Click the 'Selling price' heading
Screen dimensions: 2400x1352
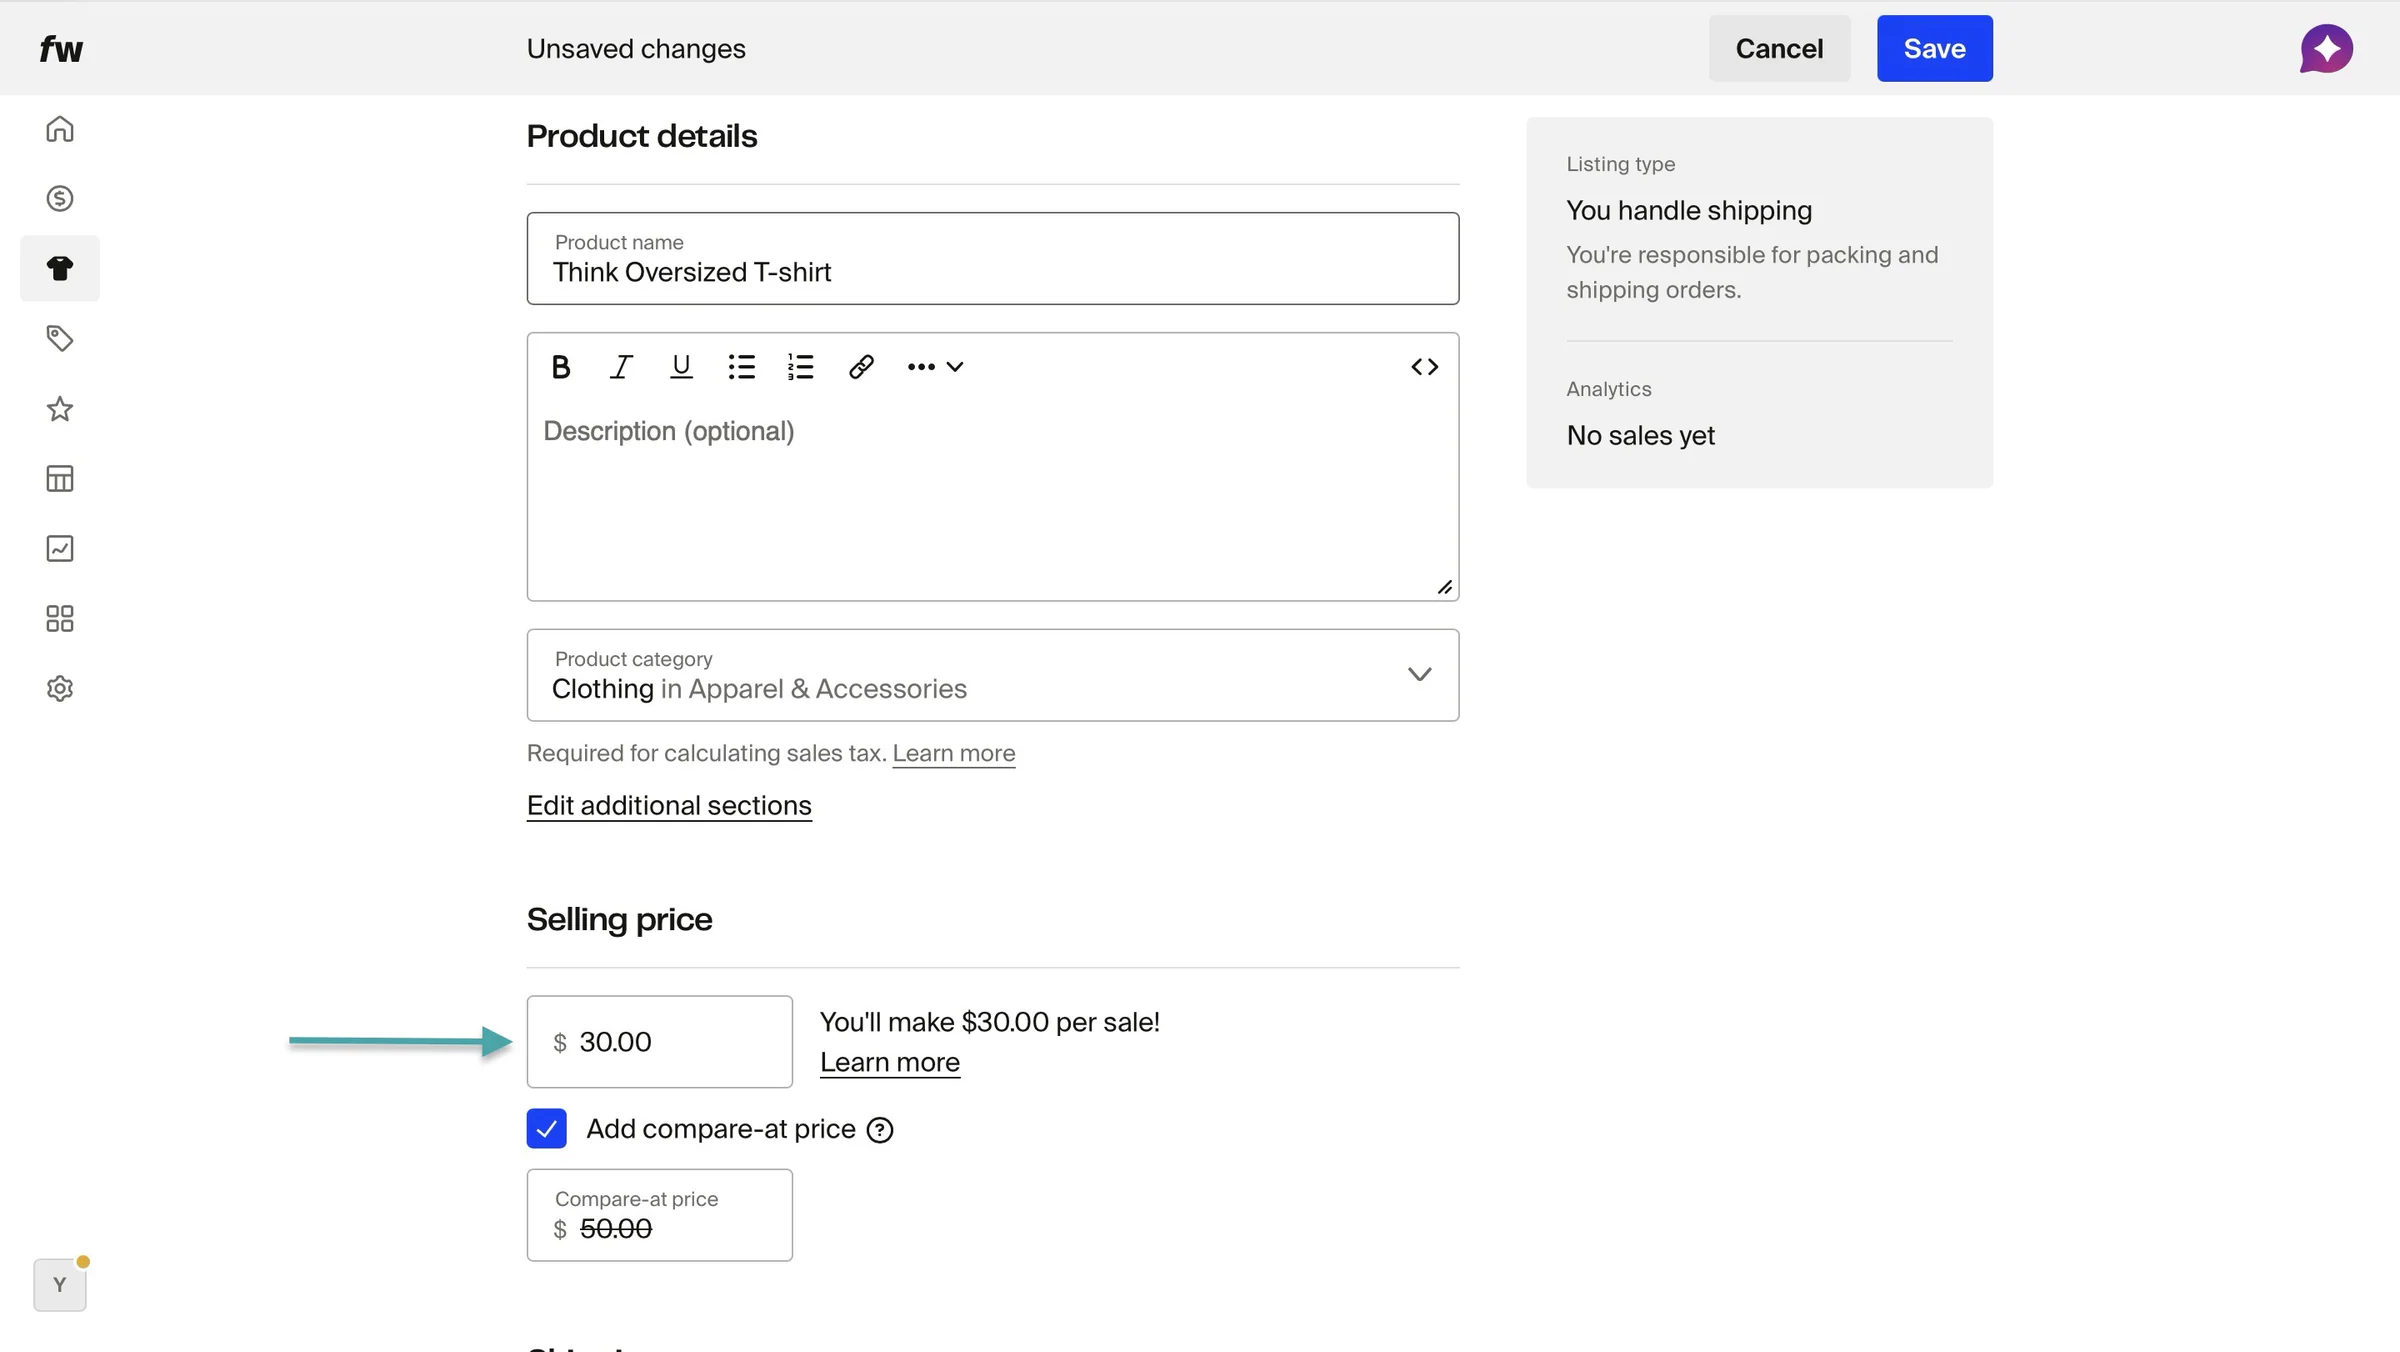point(619,920)
